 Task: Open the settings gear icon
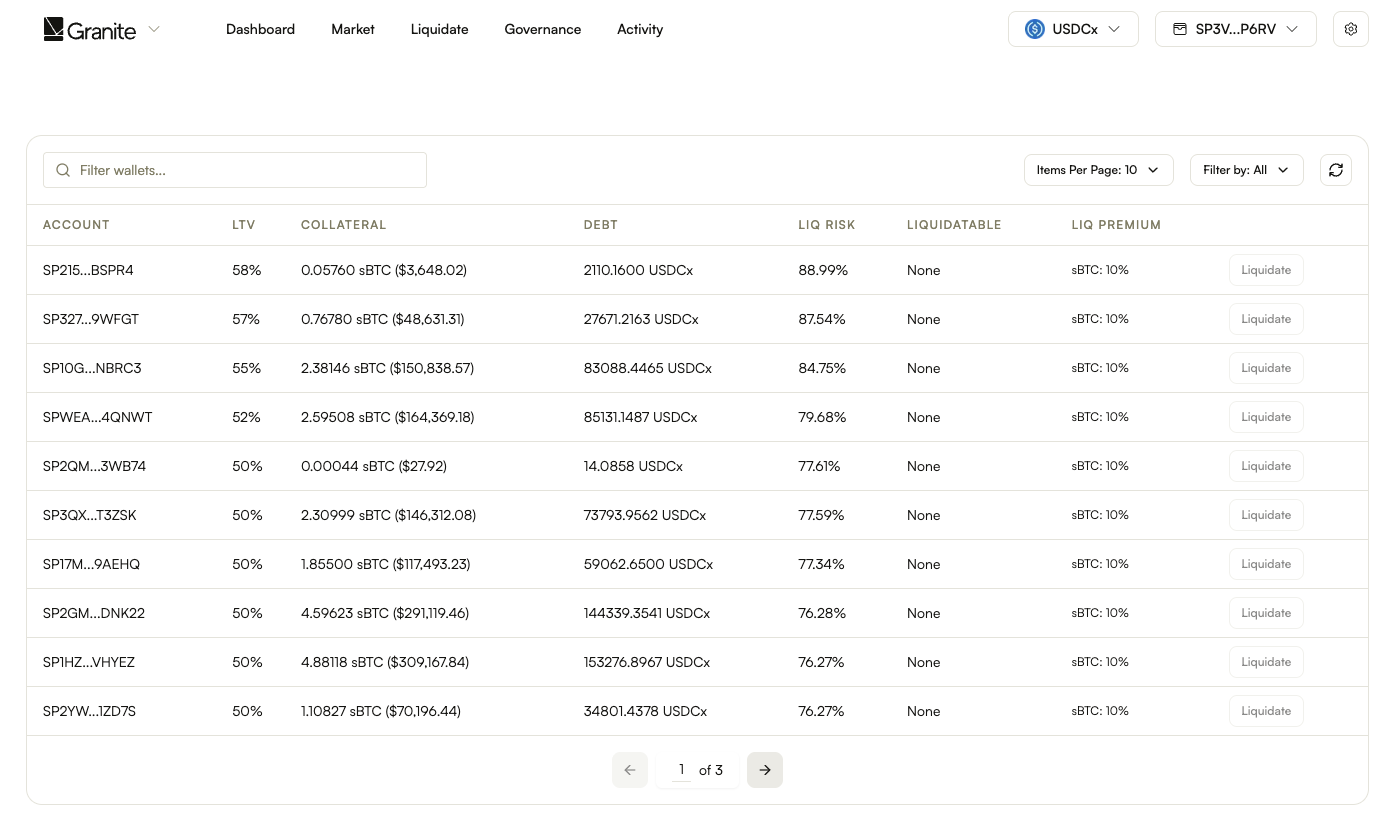tap(1351, 29)
